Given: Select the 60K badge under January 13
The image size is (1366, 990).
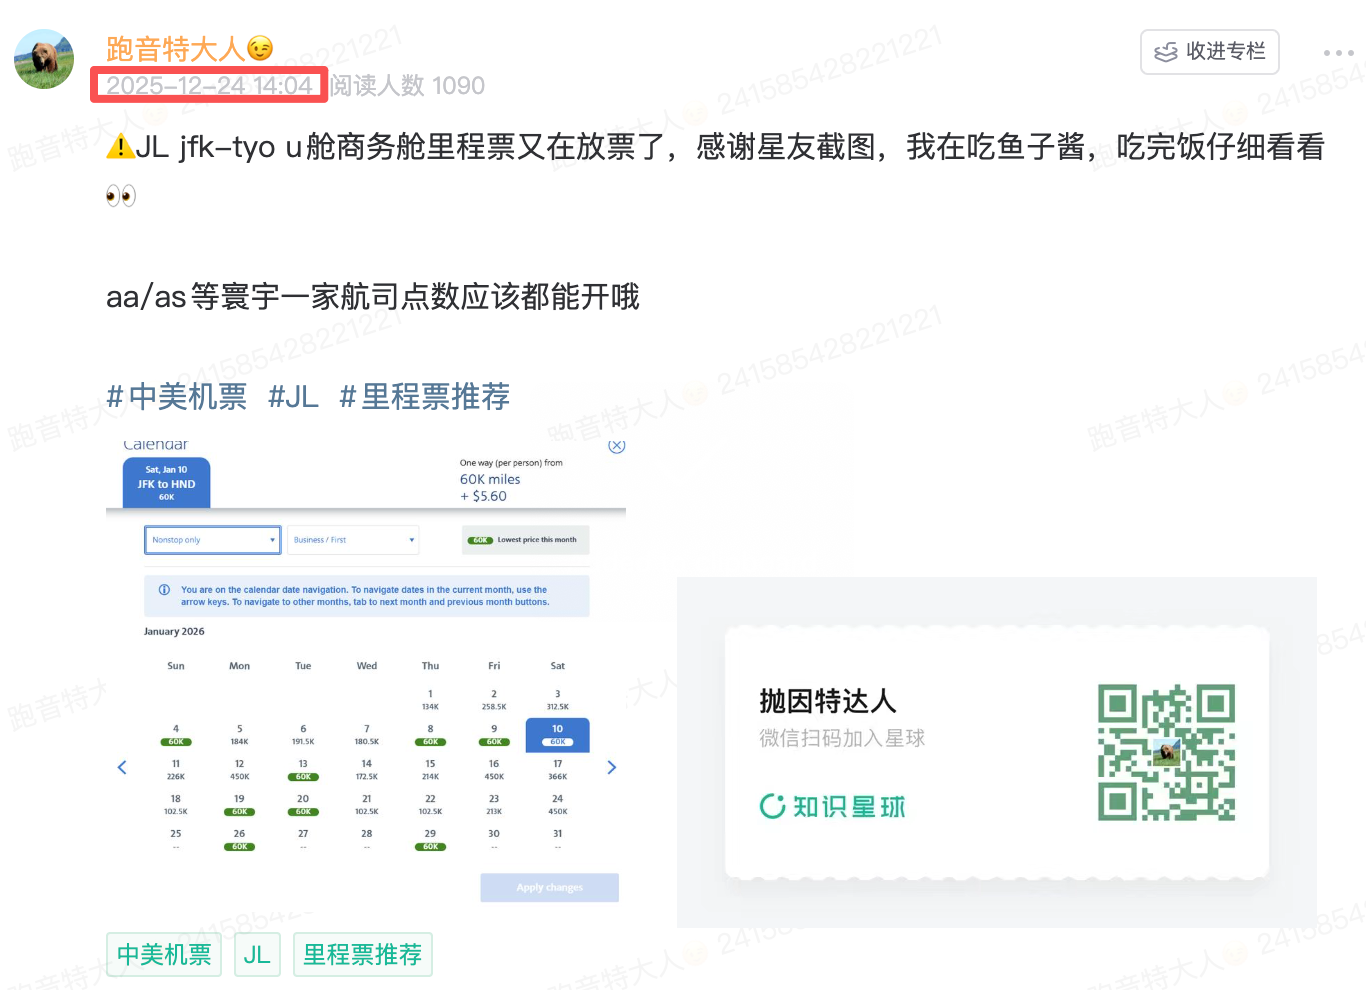Looking at the screenshot, I should (x=302, y=776).
